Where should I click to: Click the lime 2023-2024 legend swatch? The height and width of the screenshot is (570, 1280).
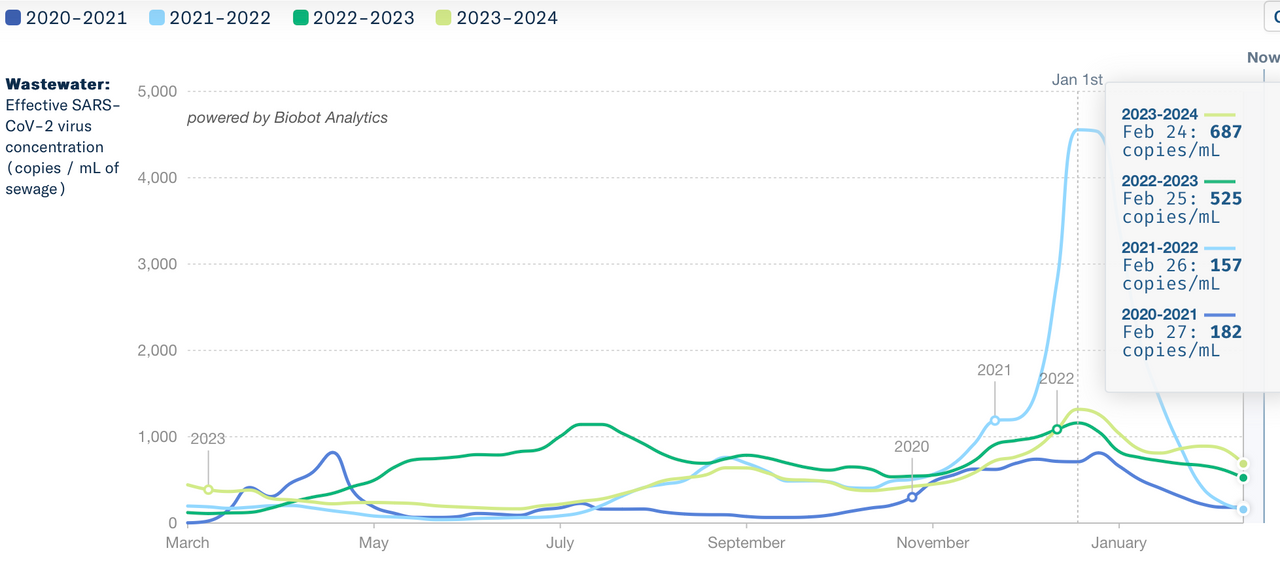(443, 18)
